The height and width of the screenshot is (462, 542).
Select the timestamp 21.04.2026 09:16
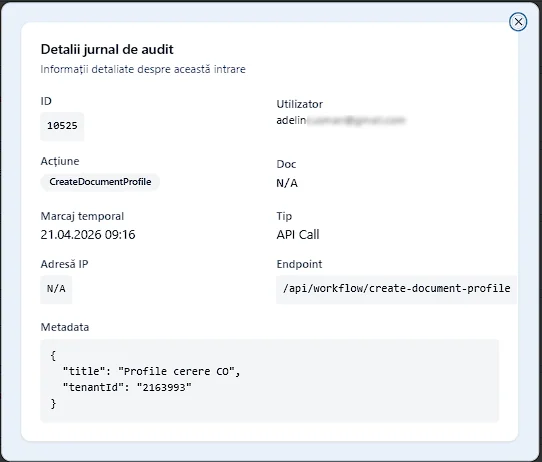pyautogui.click(x=88, y=235)
